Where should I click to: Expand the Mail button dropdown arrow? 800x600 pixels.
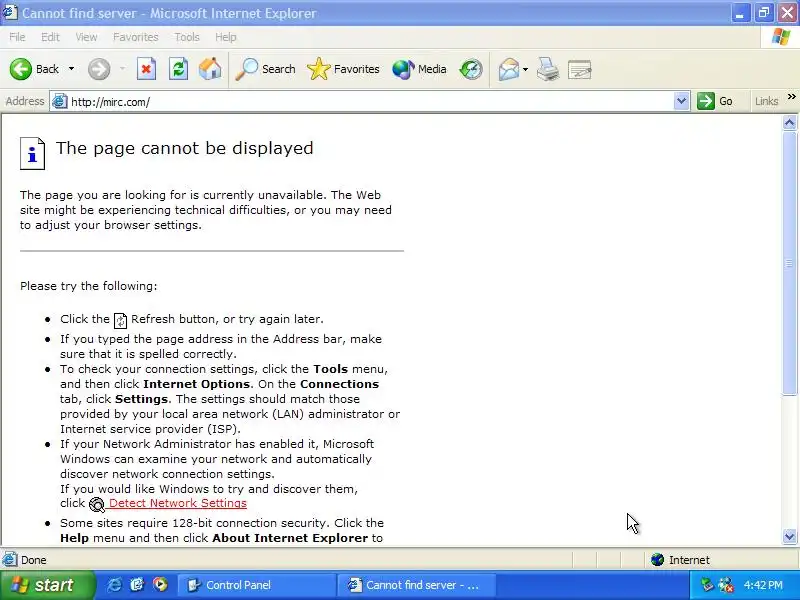pyautogui.click(x=526, y=69)
